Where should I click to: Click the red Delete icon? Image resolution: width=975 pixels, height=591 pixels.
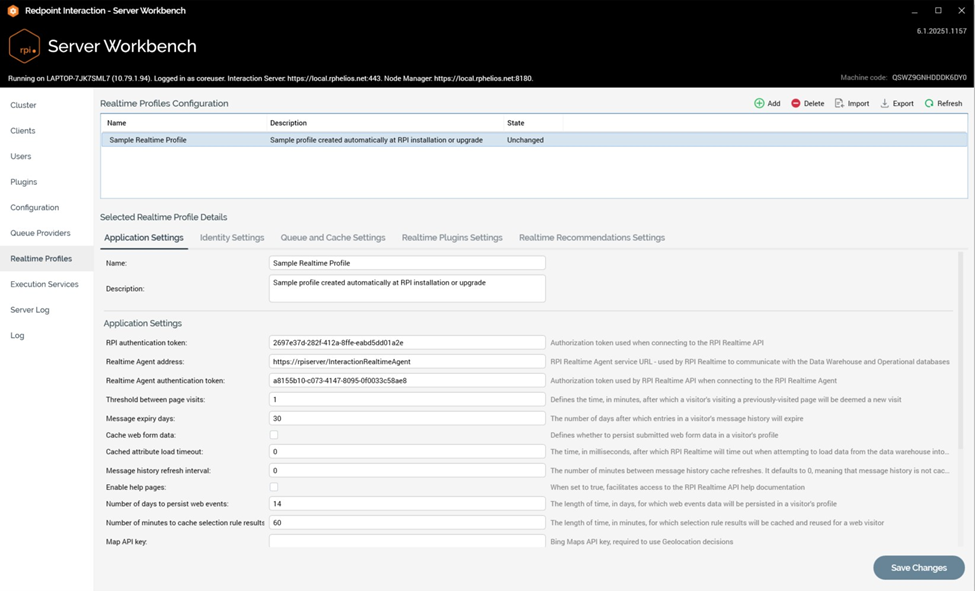point(796,103)
